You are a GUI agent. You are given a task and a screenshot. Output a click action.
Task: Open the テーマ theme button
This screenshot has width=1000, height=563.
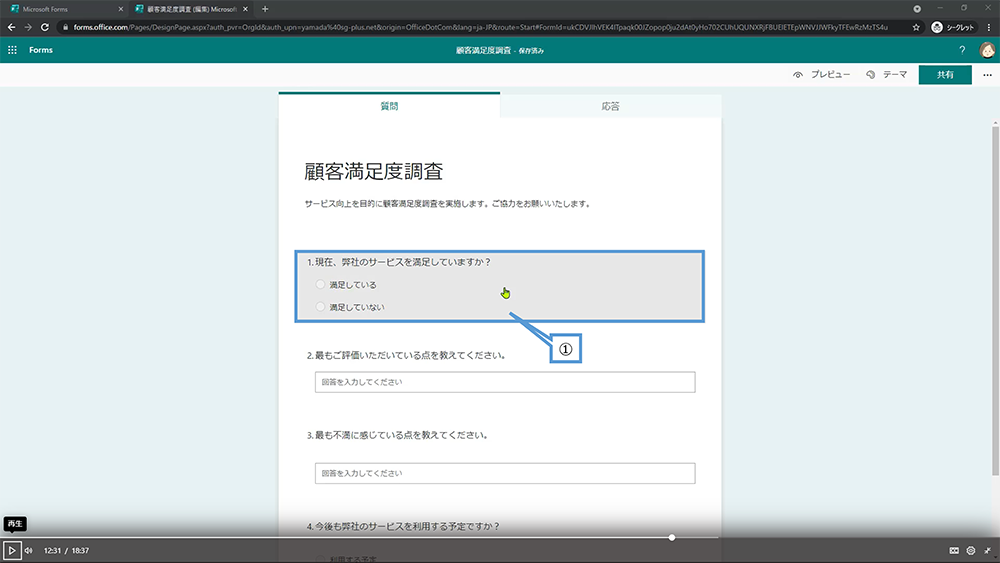[886, 75]
